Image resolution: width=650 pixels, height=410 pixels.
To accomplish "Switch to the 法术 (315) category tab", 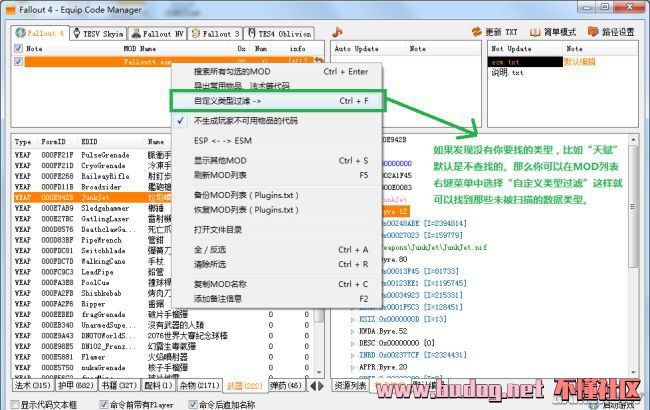I will (x=33, y=386).
